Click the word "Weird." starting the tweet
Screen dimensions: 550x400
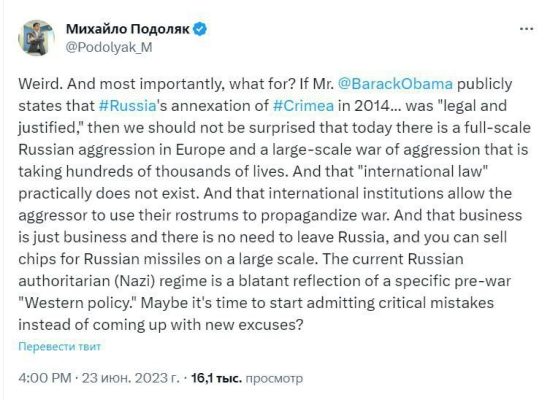pyautogui.click(x=41, y=84)
